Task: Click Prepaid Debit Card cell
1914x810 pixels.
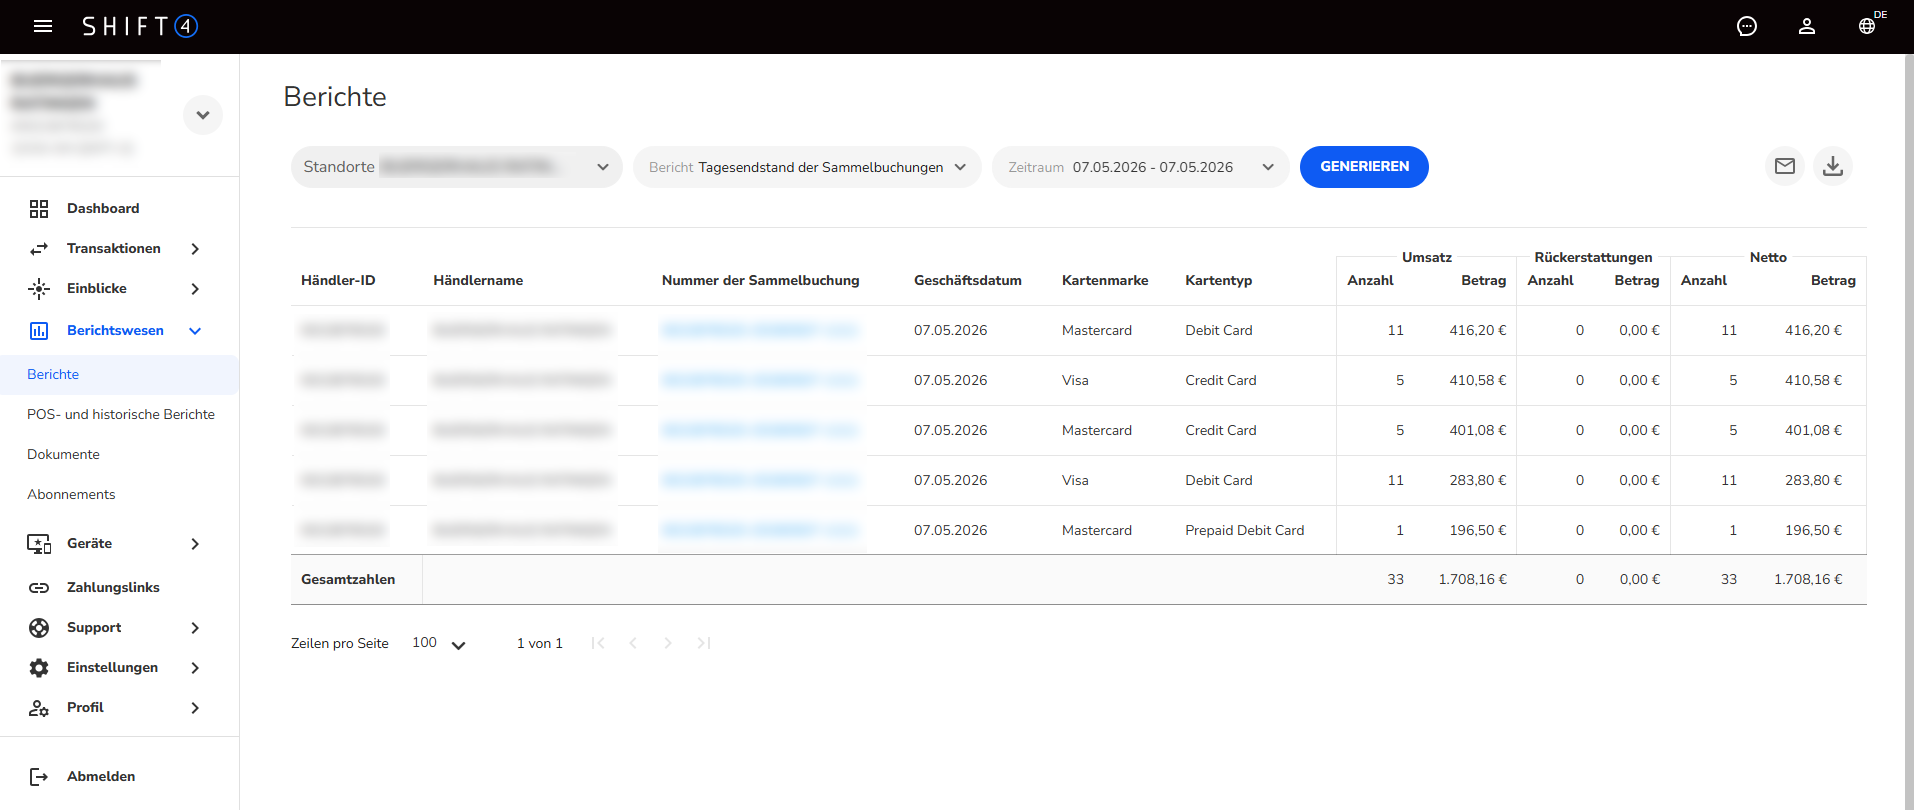Action: 1245,530
